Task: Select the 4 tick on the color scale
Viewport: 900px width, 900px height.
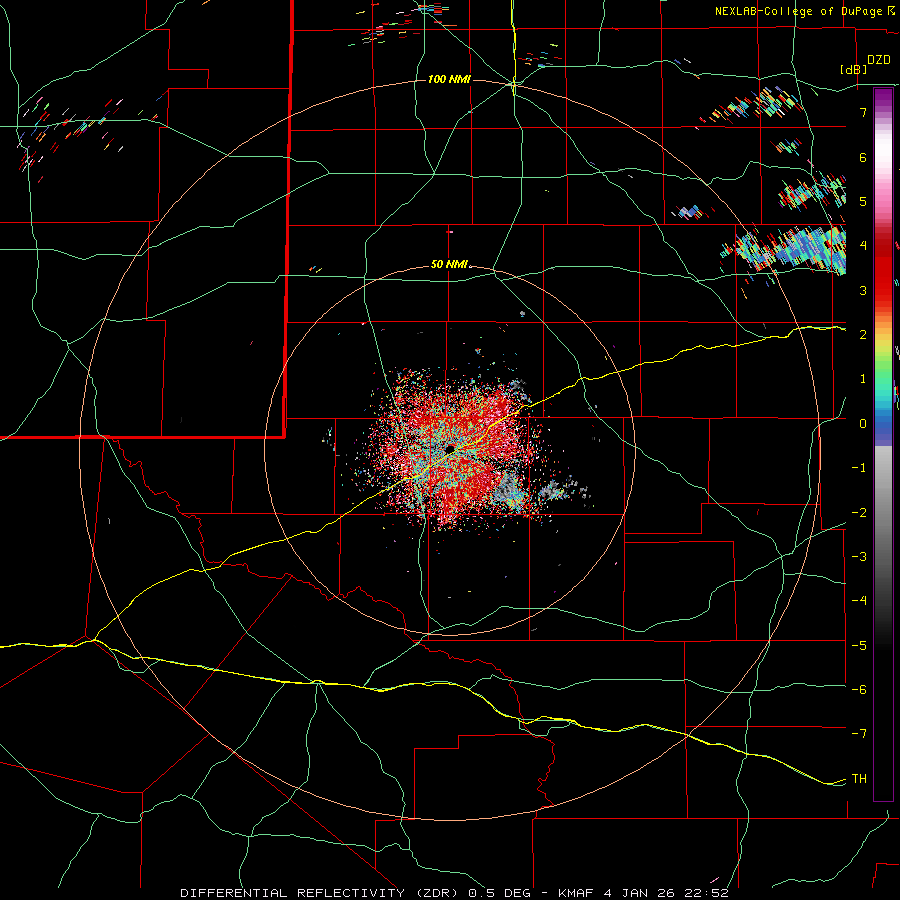Action: point(863,246)
